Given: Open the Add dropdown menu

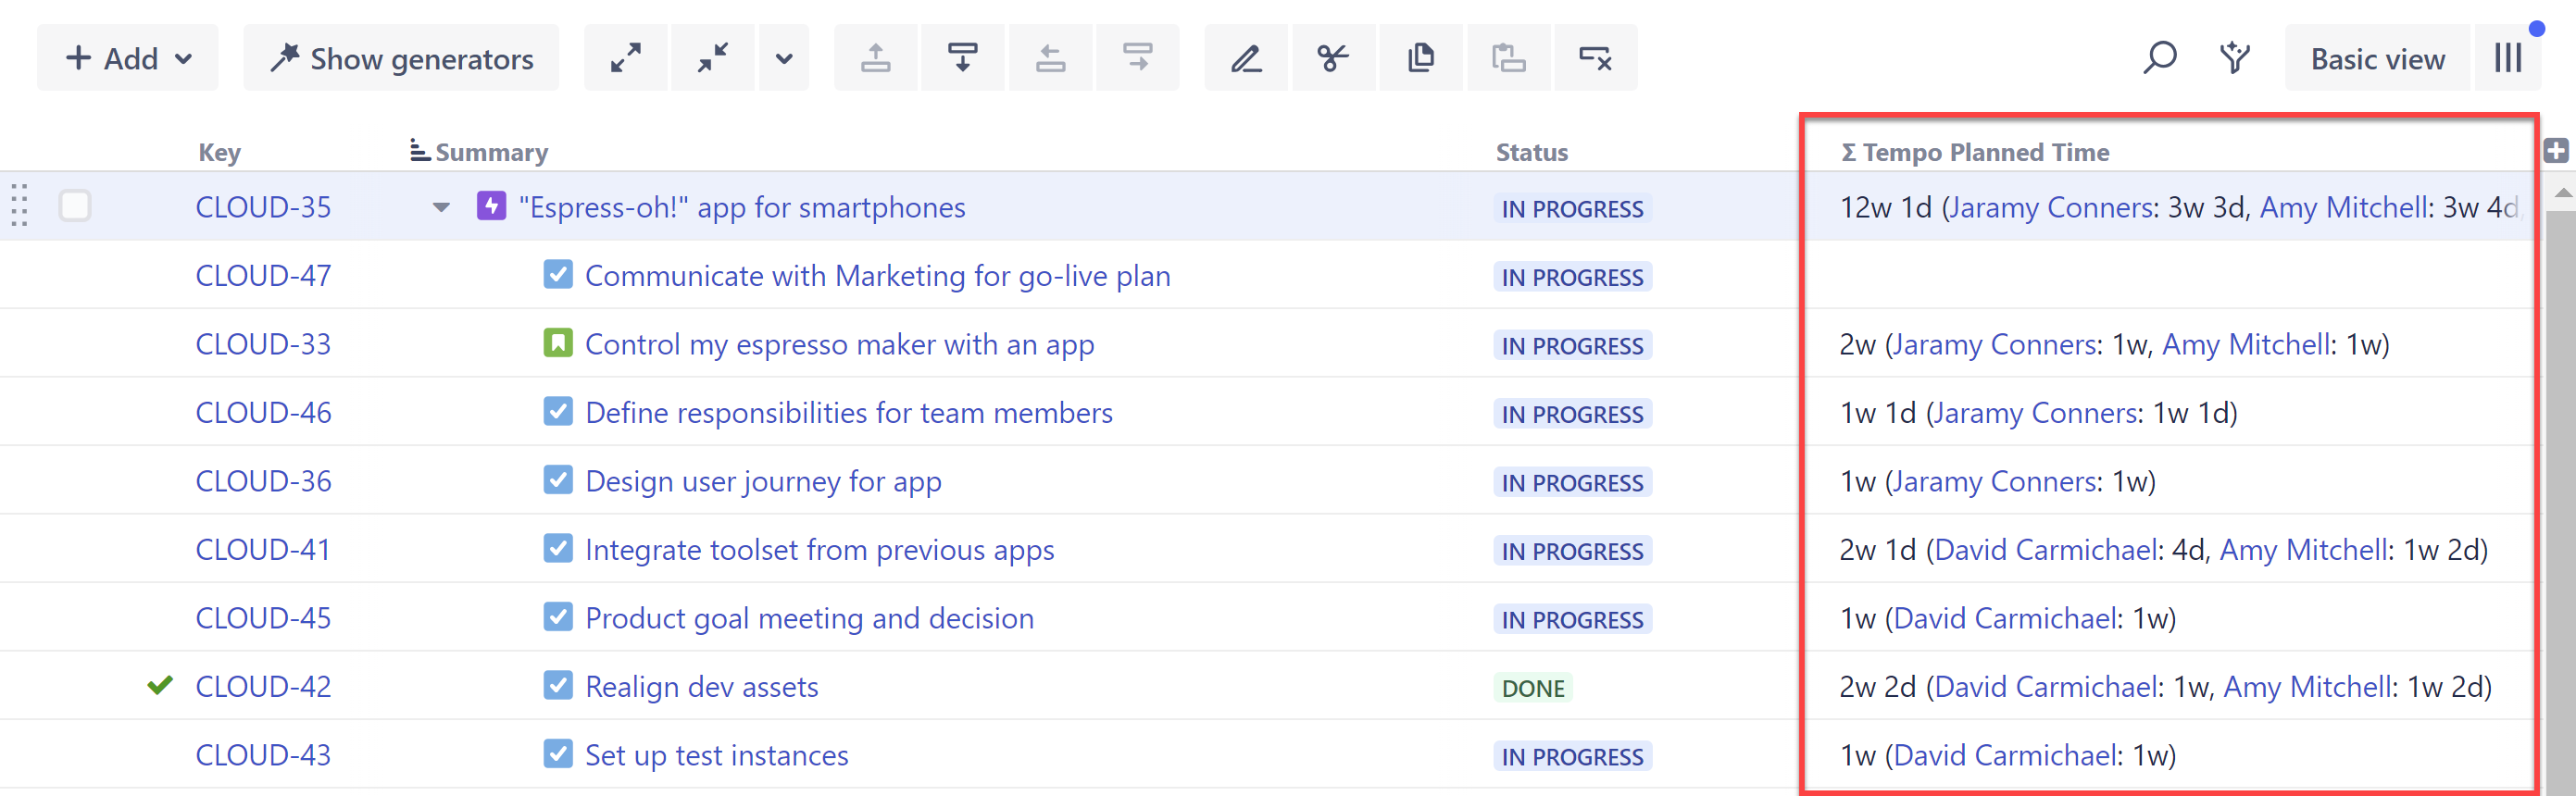Looking at the screenshot, I should [x=128, y=58].
